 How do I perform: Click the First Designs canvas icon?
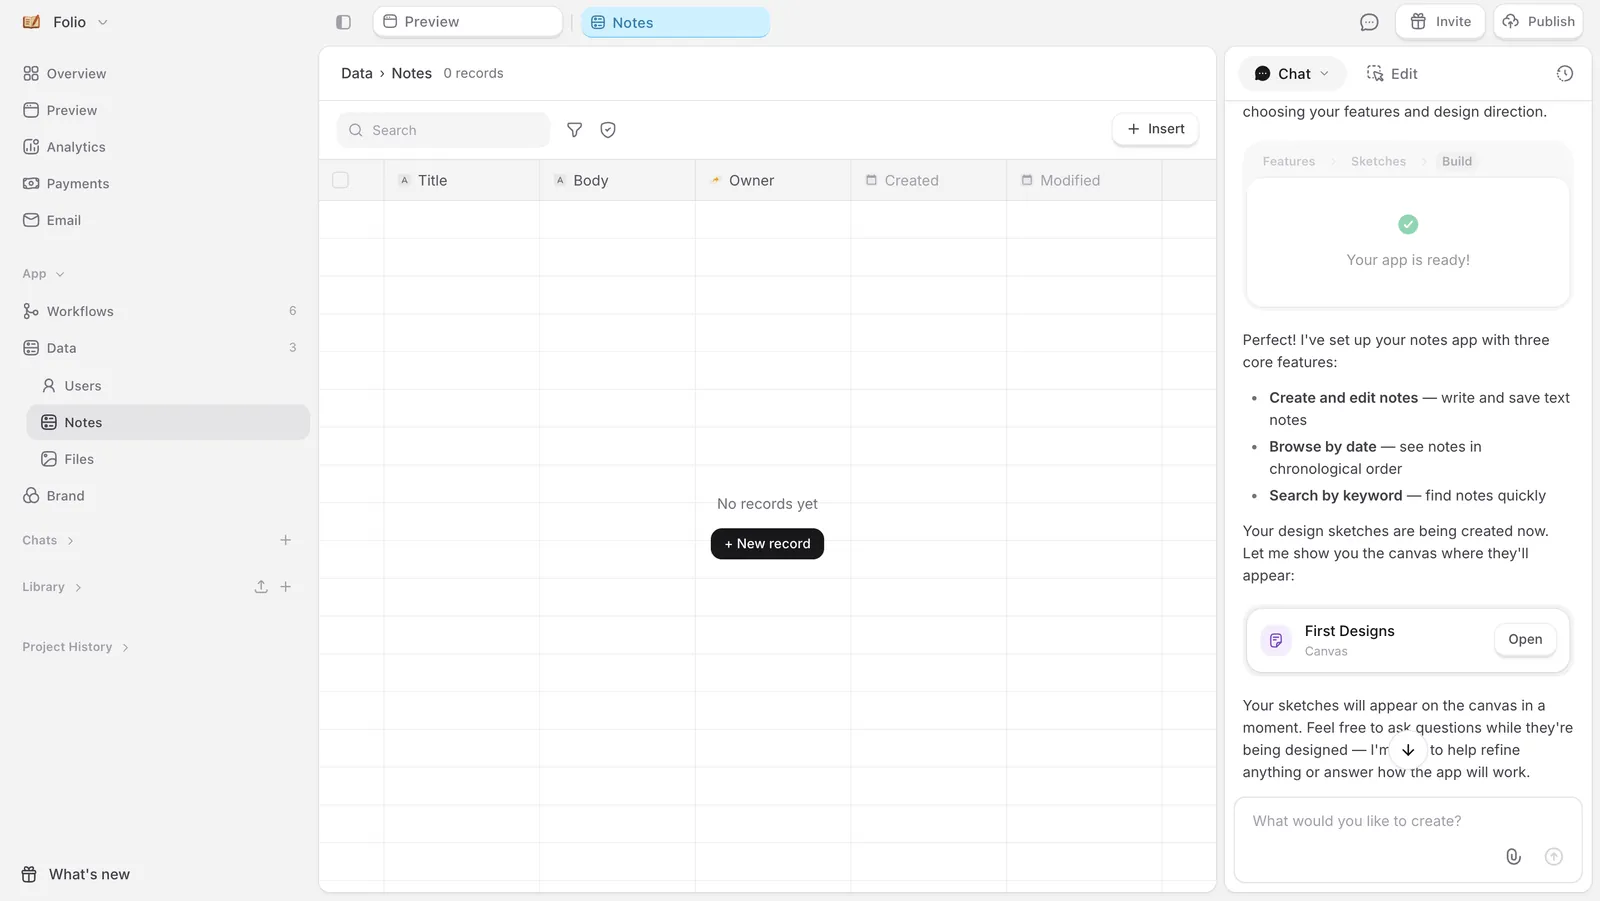click(x=1276, y=640)
